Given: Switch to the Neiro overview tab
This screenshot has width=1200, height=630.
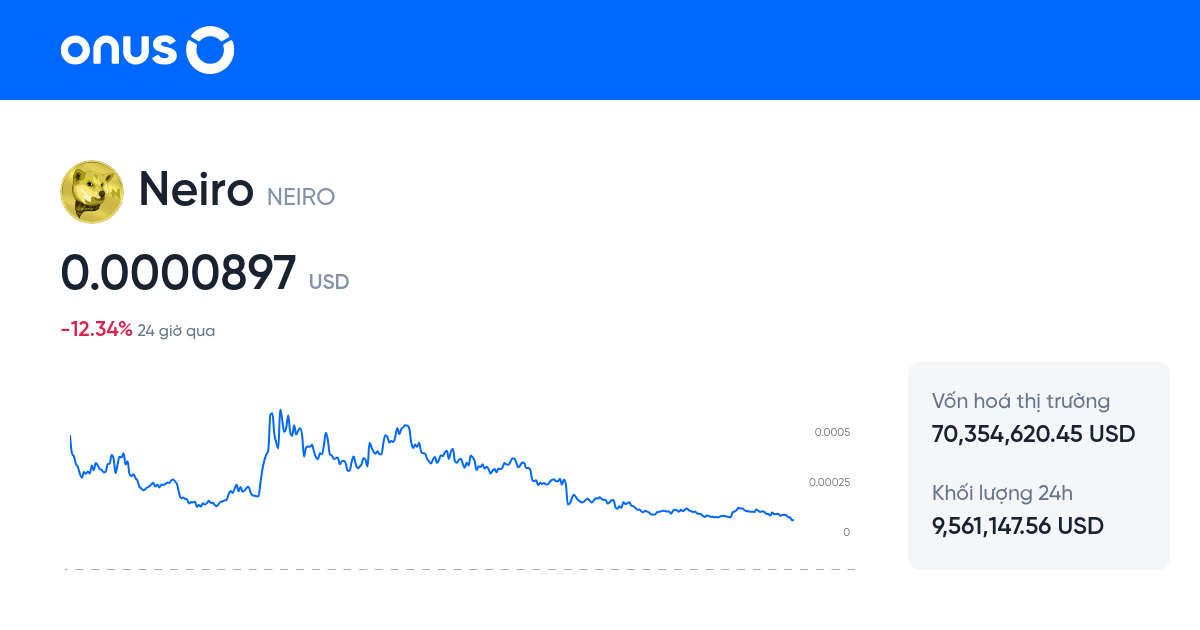Looking at the screenshot, I should coord(196,190).
